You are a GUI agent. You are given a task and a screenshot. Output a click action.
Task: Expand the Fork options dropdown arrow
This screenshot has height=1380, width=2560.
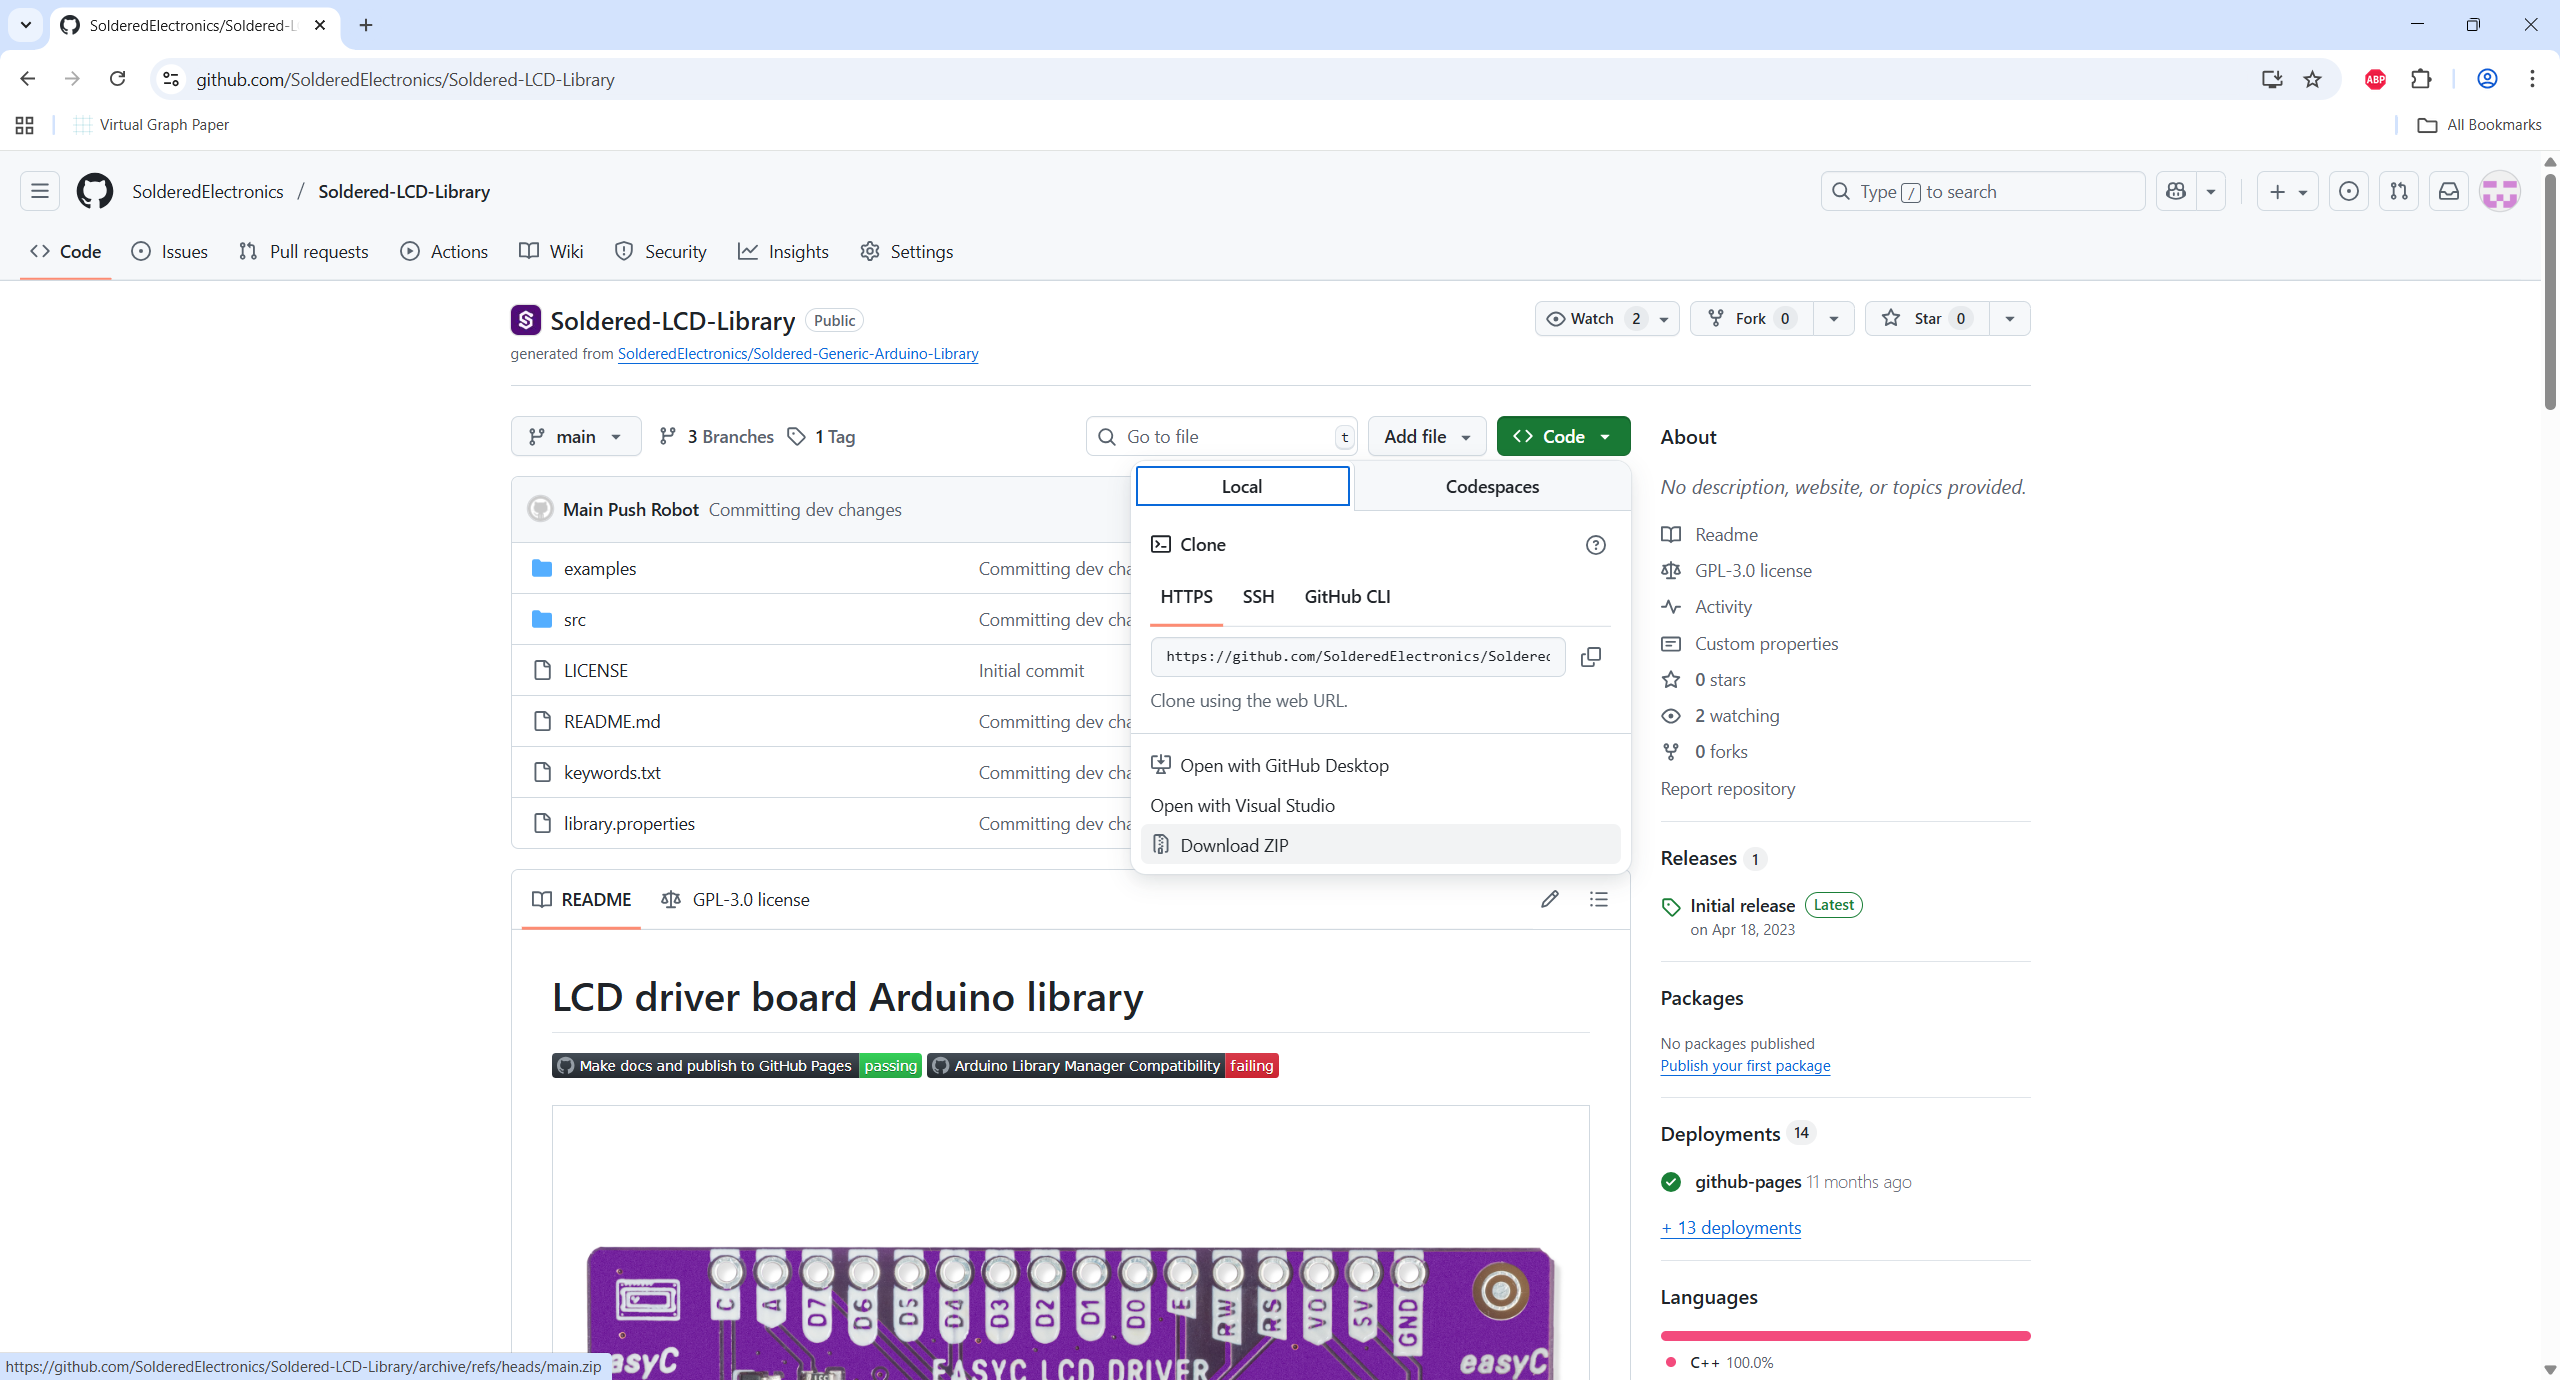1833,318
